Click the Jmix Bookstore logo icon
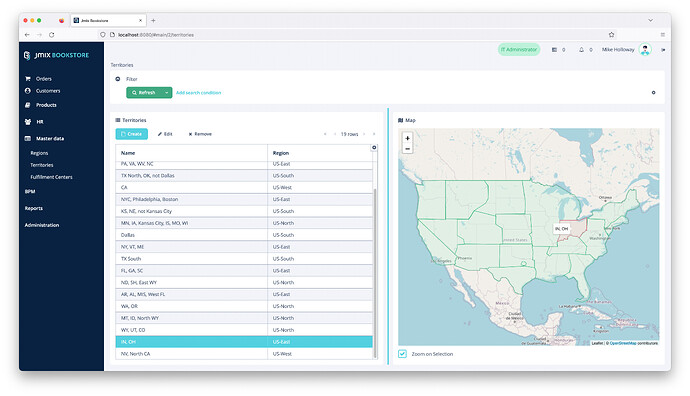The width and height of the screenshot is (690, 396). pos(27,55)
